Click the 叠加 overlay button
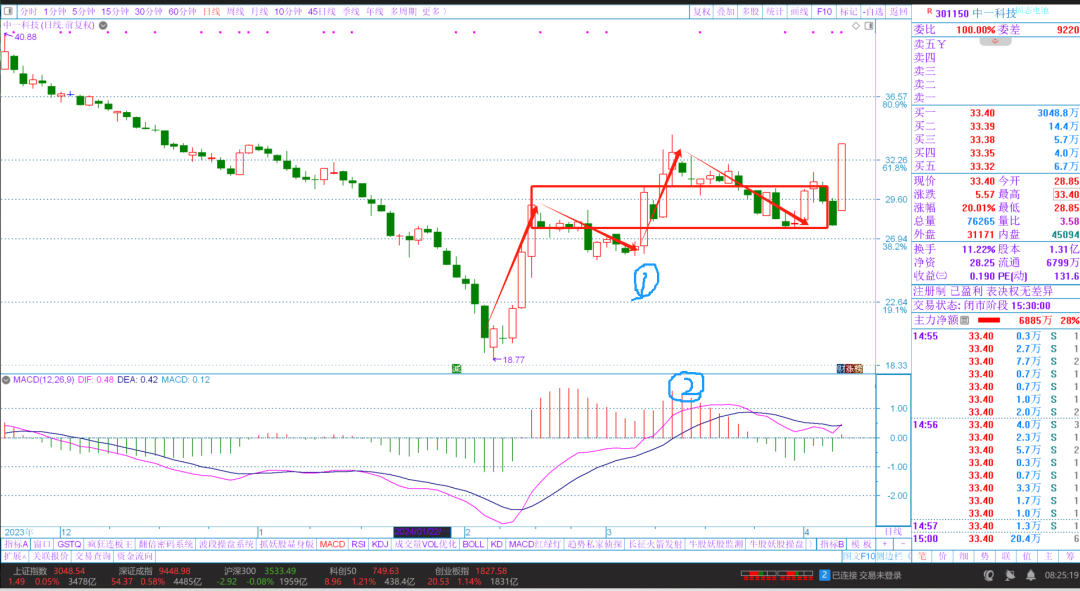Viewport: 1080px width, 591px height. [x=727, y=11]
